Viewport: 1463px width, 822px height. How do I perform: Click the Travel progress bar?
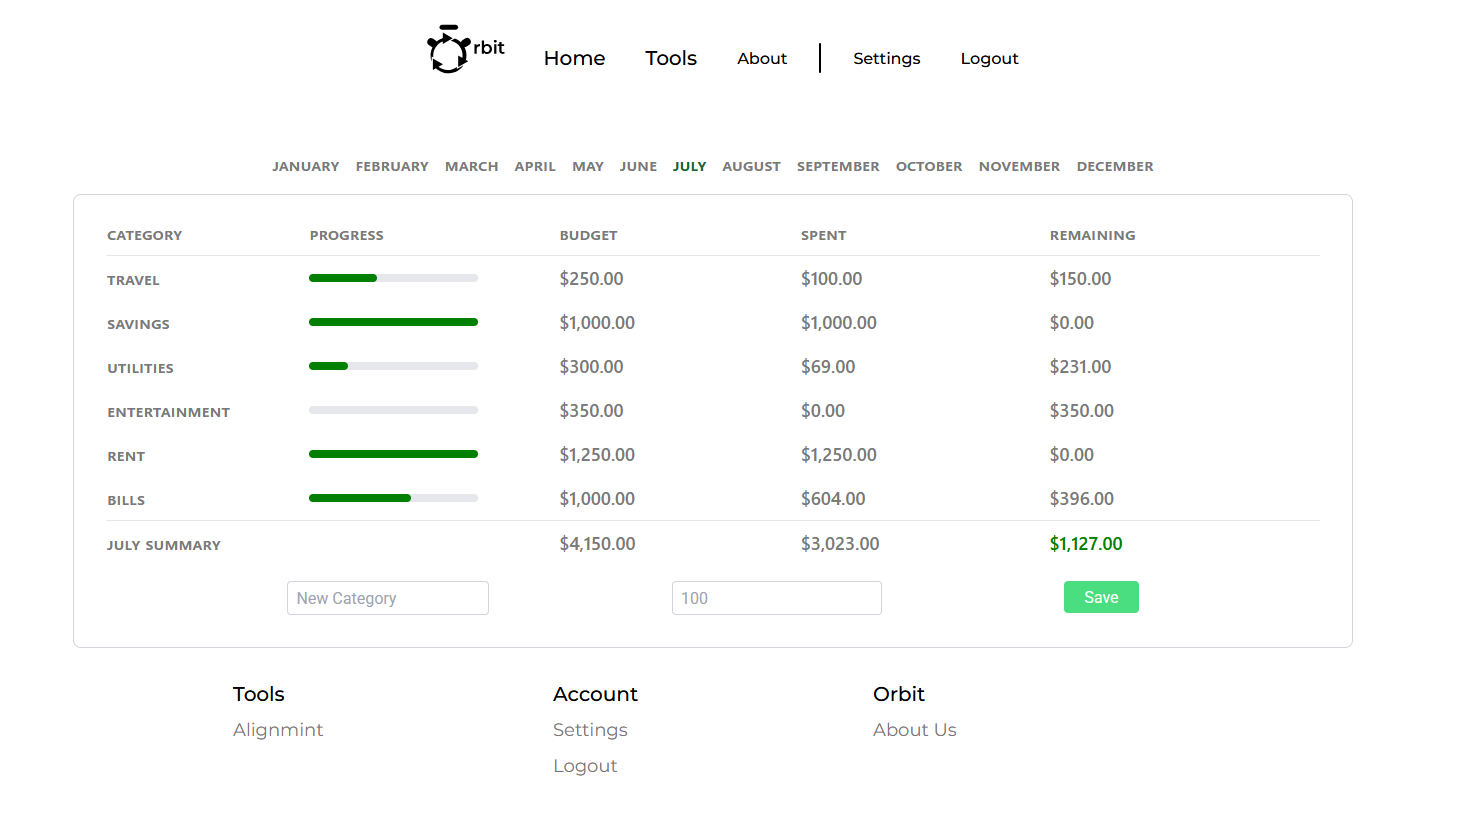tap(393, 278)
